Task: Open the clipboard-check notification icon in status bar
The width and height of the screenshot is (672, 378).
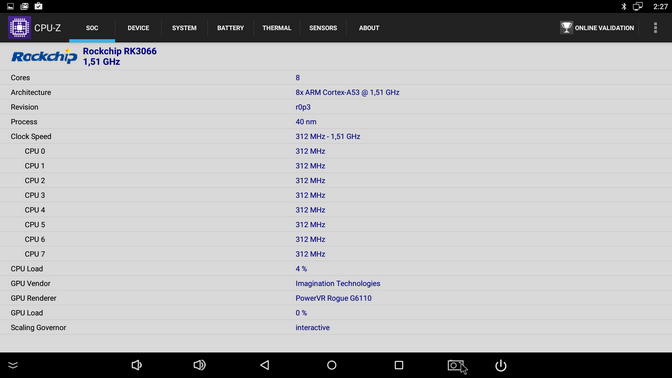Action: coord(39,6)
